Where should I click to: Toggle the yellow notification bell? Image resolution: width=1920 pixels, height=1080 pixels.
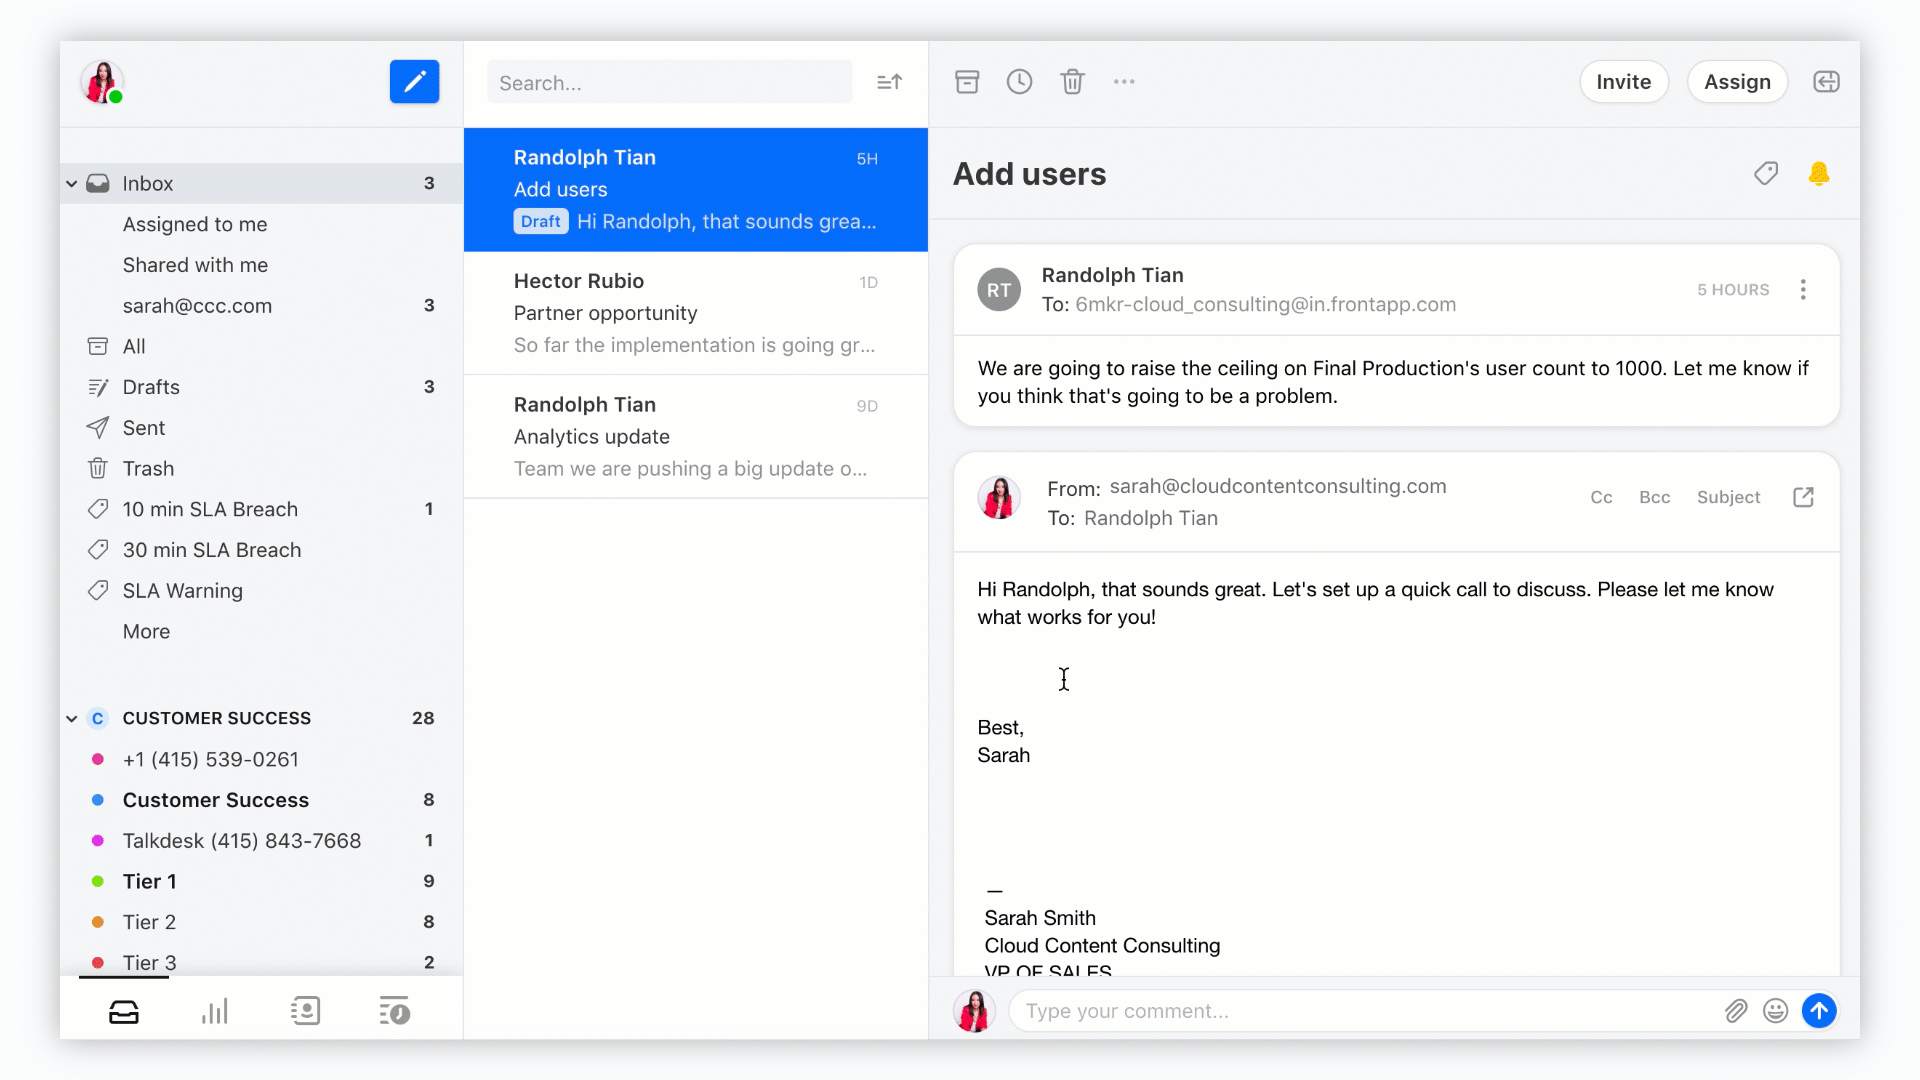[x=1819, y=174]
